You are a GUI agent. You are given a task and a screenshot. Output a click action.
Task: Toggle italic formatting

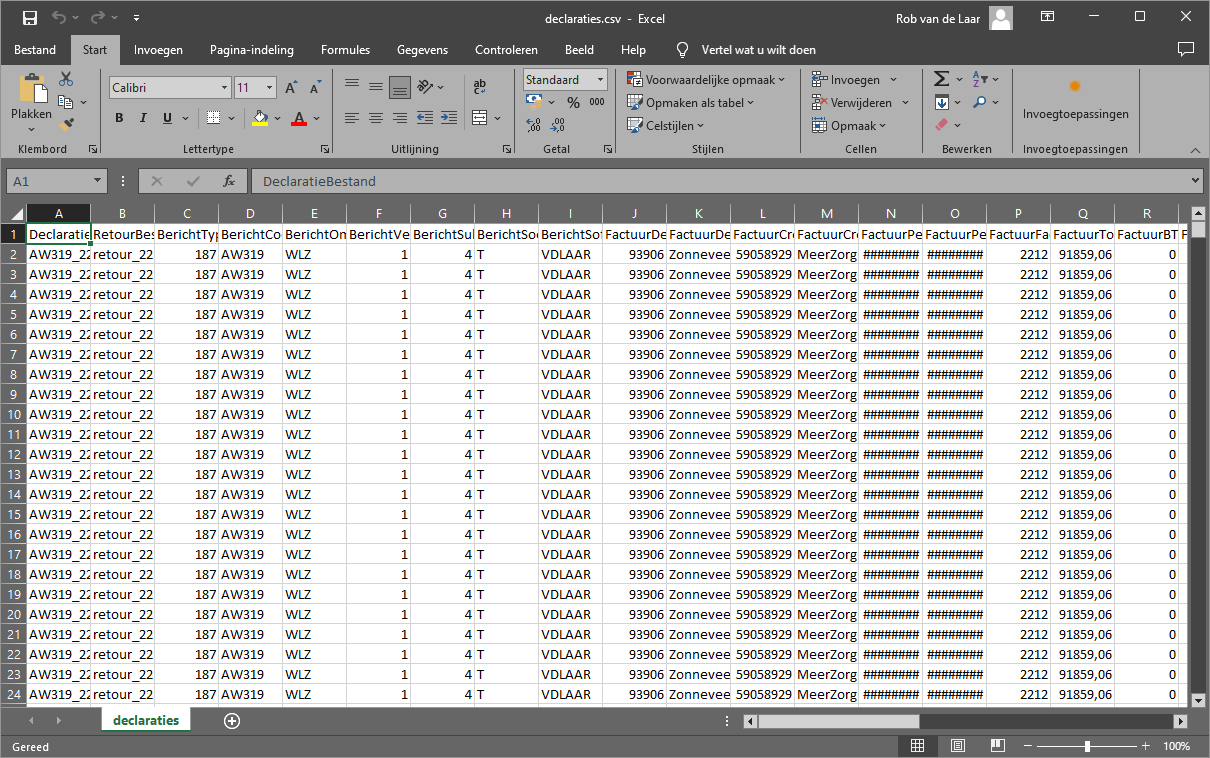pyautogui.click(x=143, y=118)
